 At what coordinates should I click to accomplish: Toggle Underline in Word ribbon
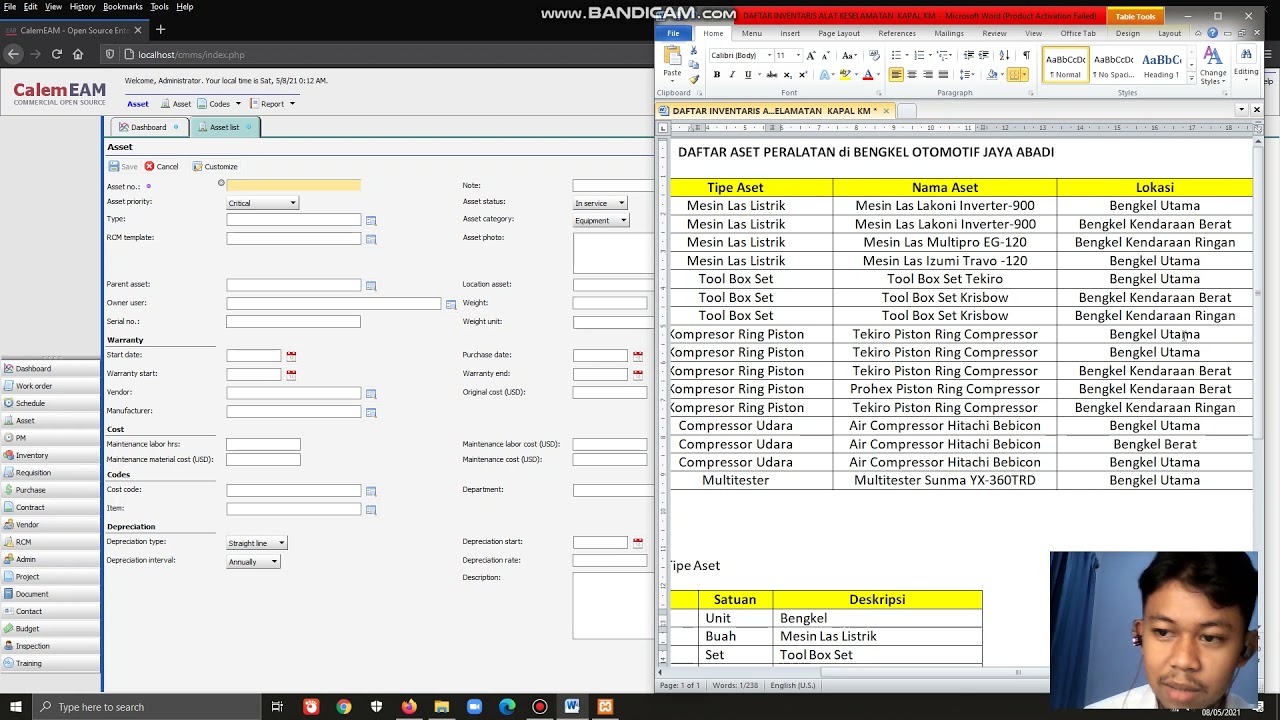(746, 75)
